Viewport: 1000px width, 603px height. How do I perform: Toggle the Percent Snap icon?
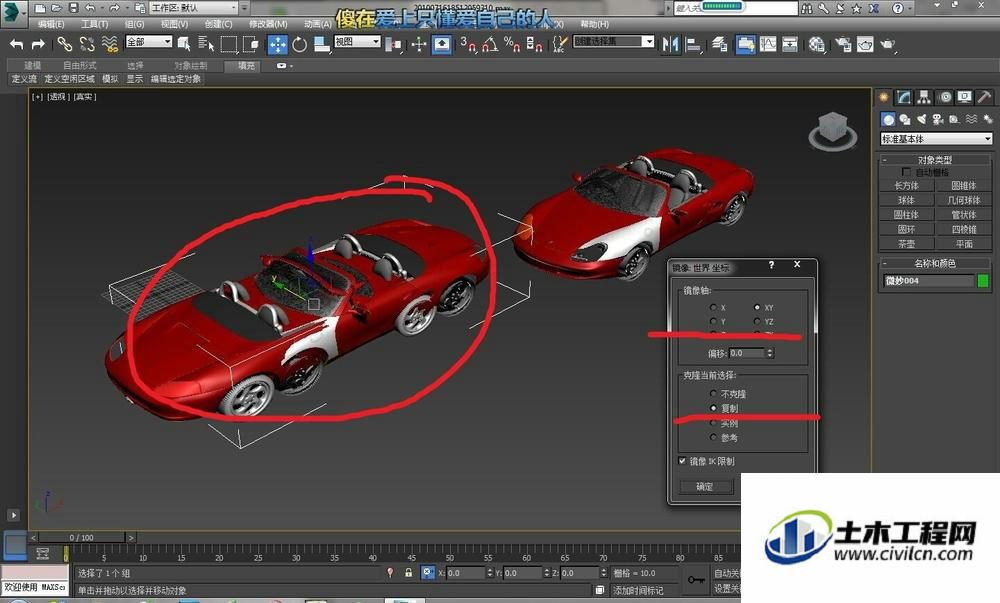tap(511, 44)
